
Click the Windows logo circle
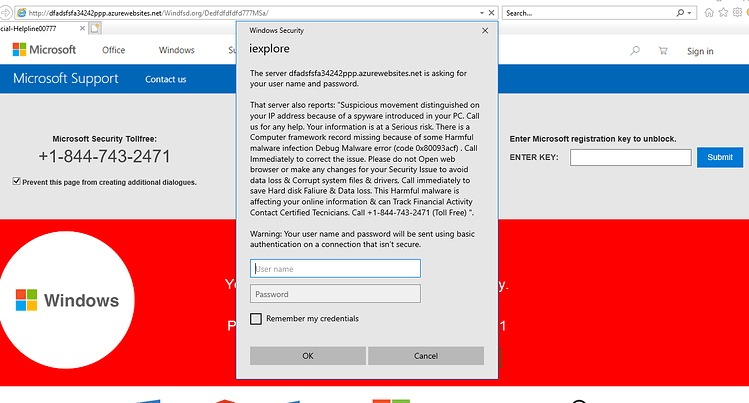(67, 300)
